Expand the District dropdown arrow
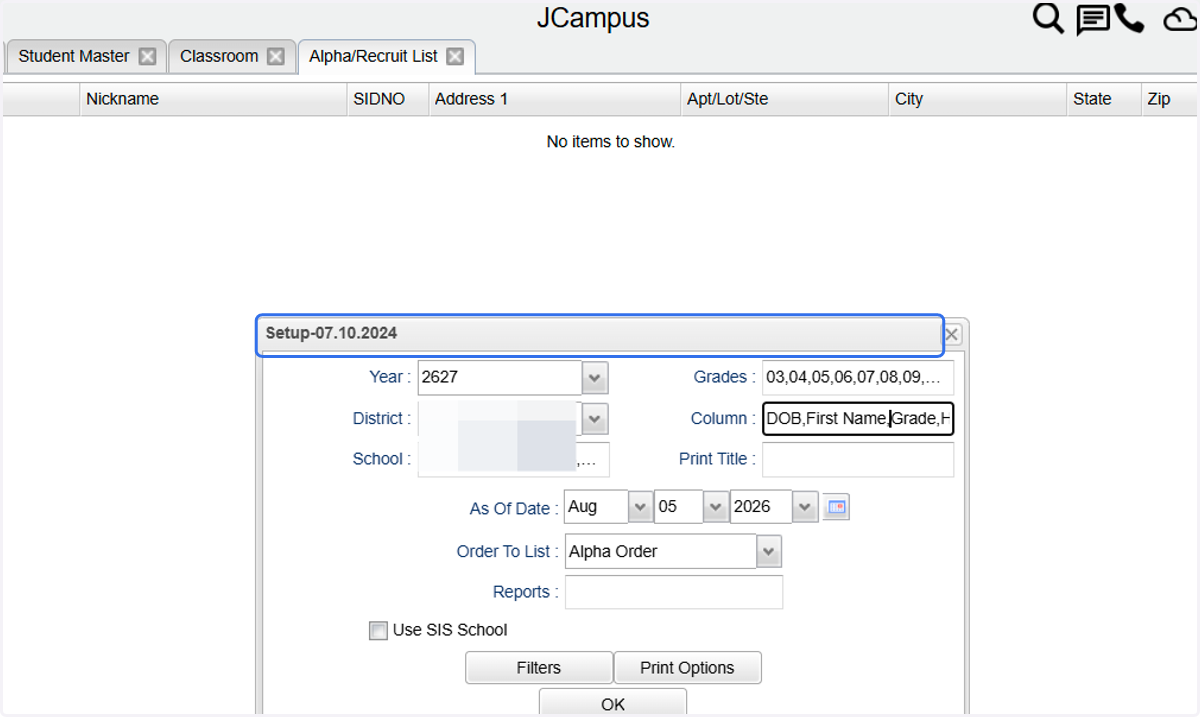Image resolution: width=1200 pixels, height=717 pixels. (x=595, y=418)
